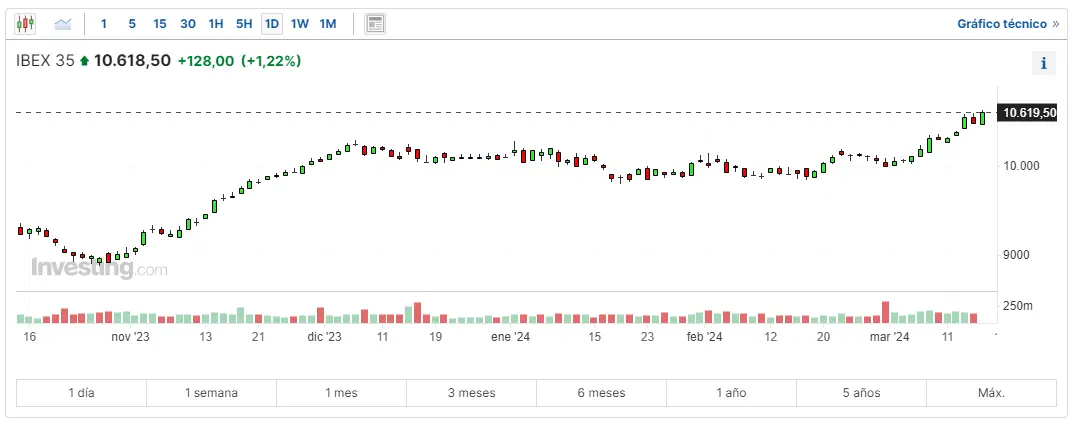This screenshot has height=427, width=1074.
Task: Choose the '5 años' range tab
Action: (861, 393)
